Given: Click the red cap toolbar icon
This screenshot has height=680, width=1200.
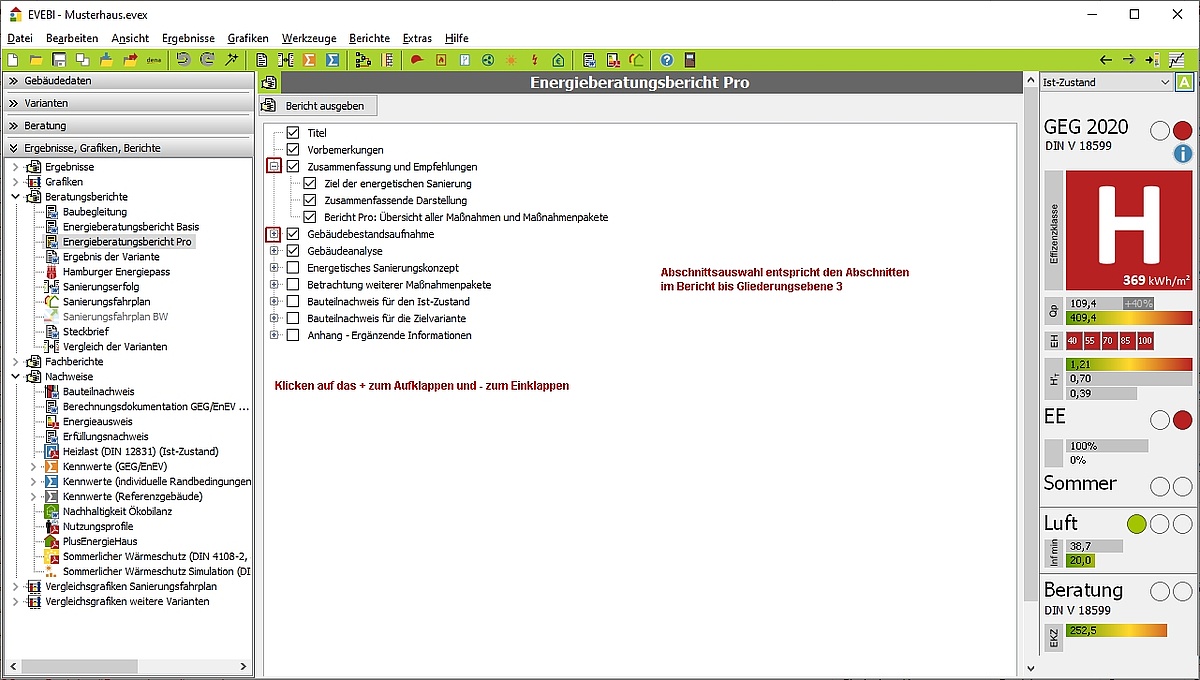Looking at the screenshot, I should click(416, 60).
